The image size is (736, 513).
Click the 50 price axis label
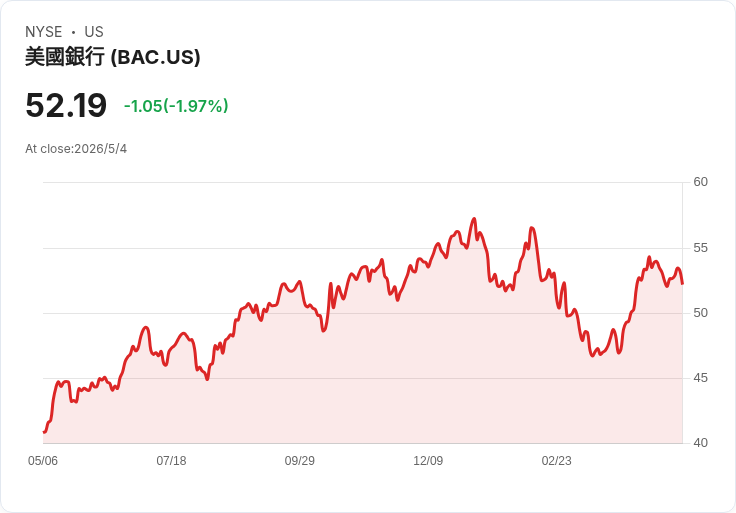700,313
